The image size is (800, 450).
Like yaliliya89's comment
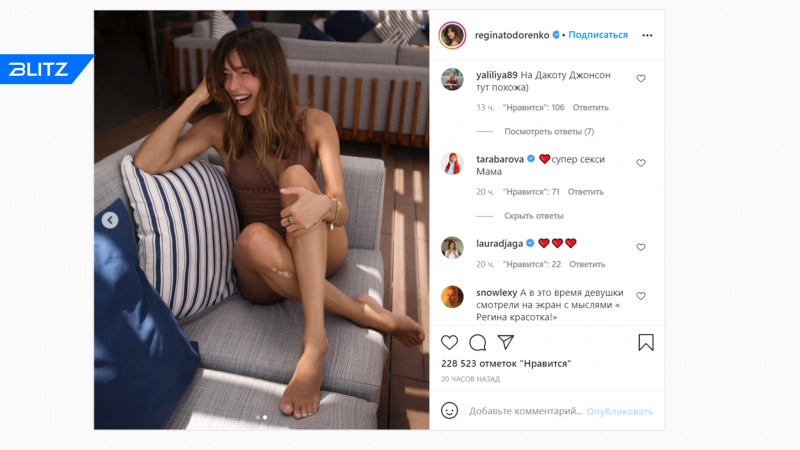[x=641, y=79]
